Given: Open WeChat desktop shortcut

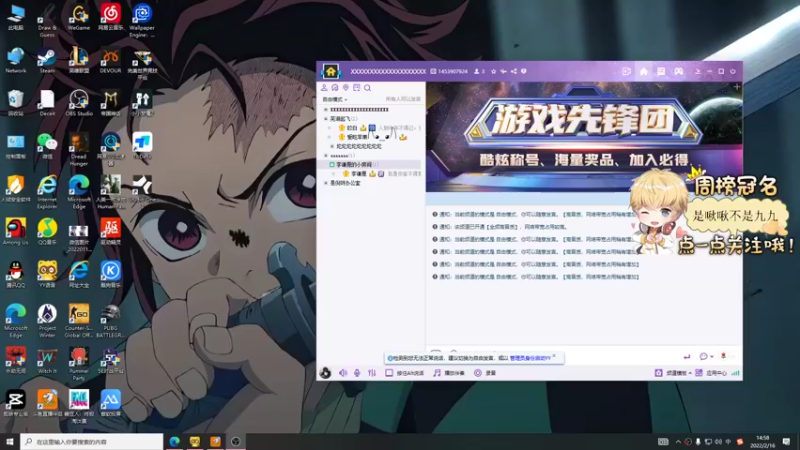Looking at the screenshot, I should click(47, 146).
